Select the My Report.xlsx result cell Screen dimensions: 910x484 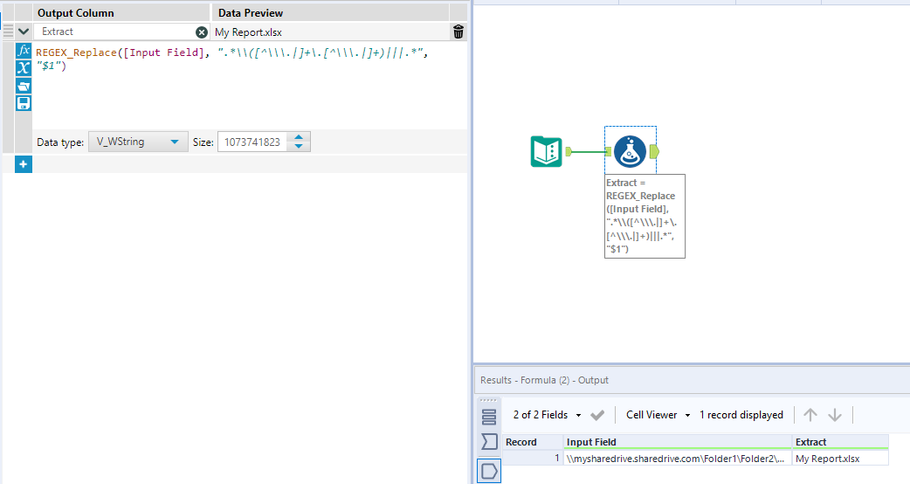pos(840,458)
